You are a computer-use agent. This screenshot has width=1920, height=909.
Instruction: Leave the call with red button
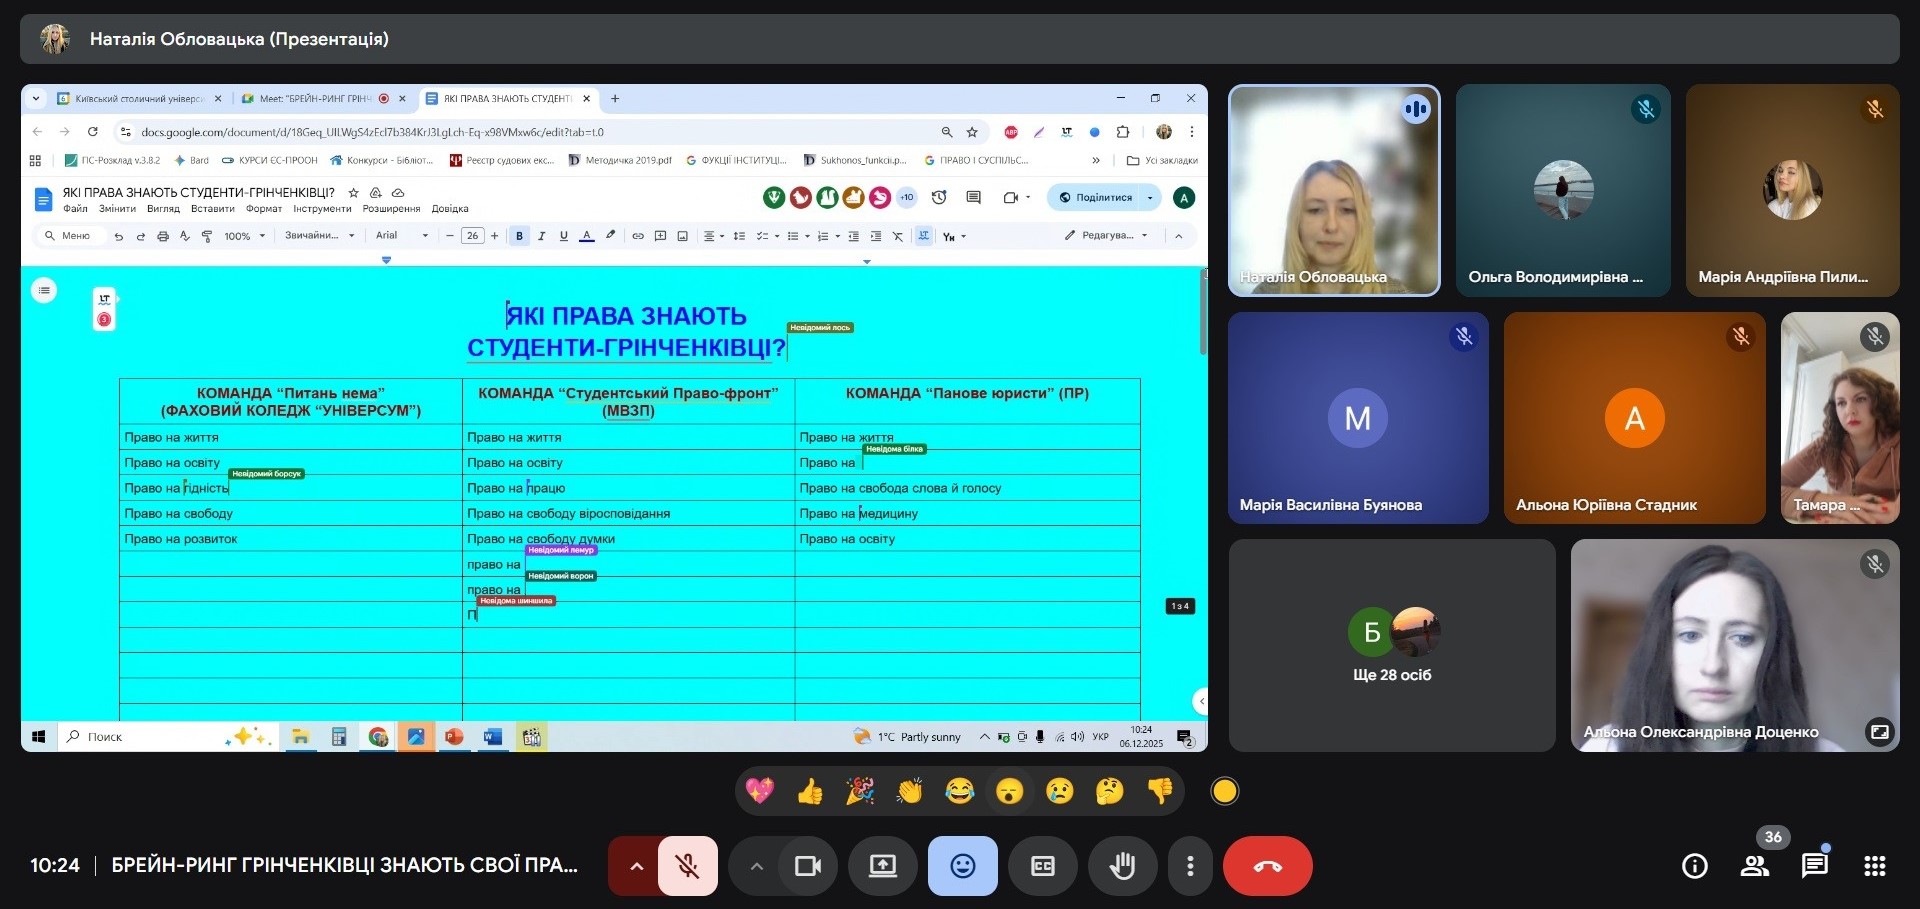tap(1267, 866)
